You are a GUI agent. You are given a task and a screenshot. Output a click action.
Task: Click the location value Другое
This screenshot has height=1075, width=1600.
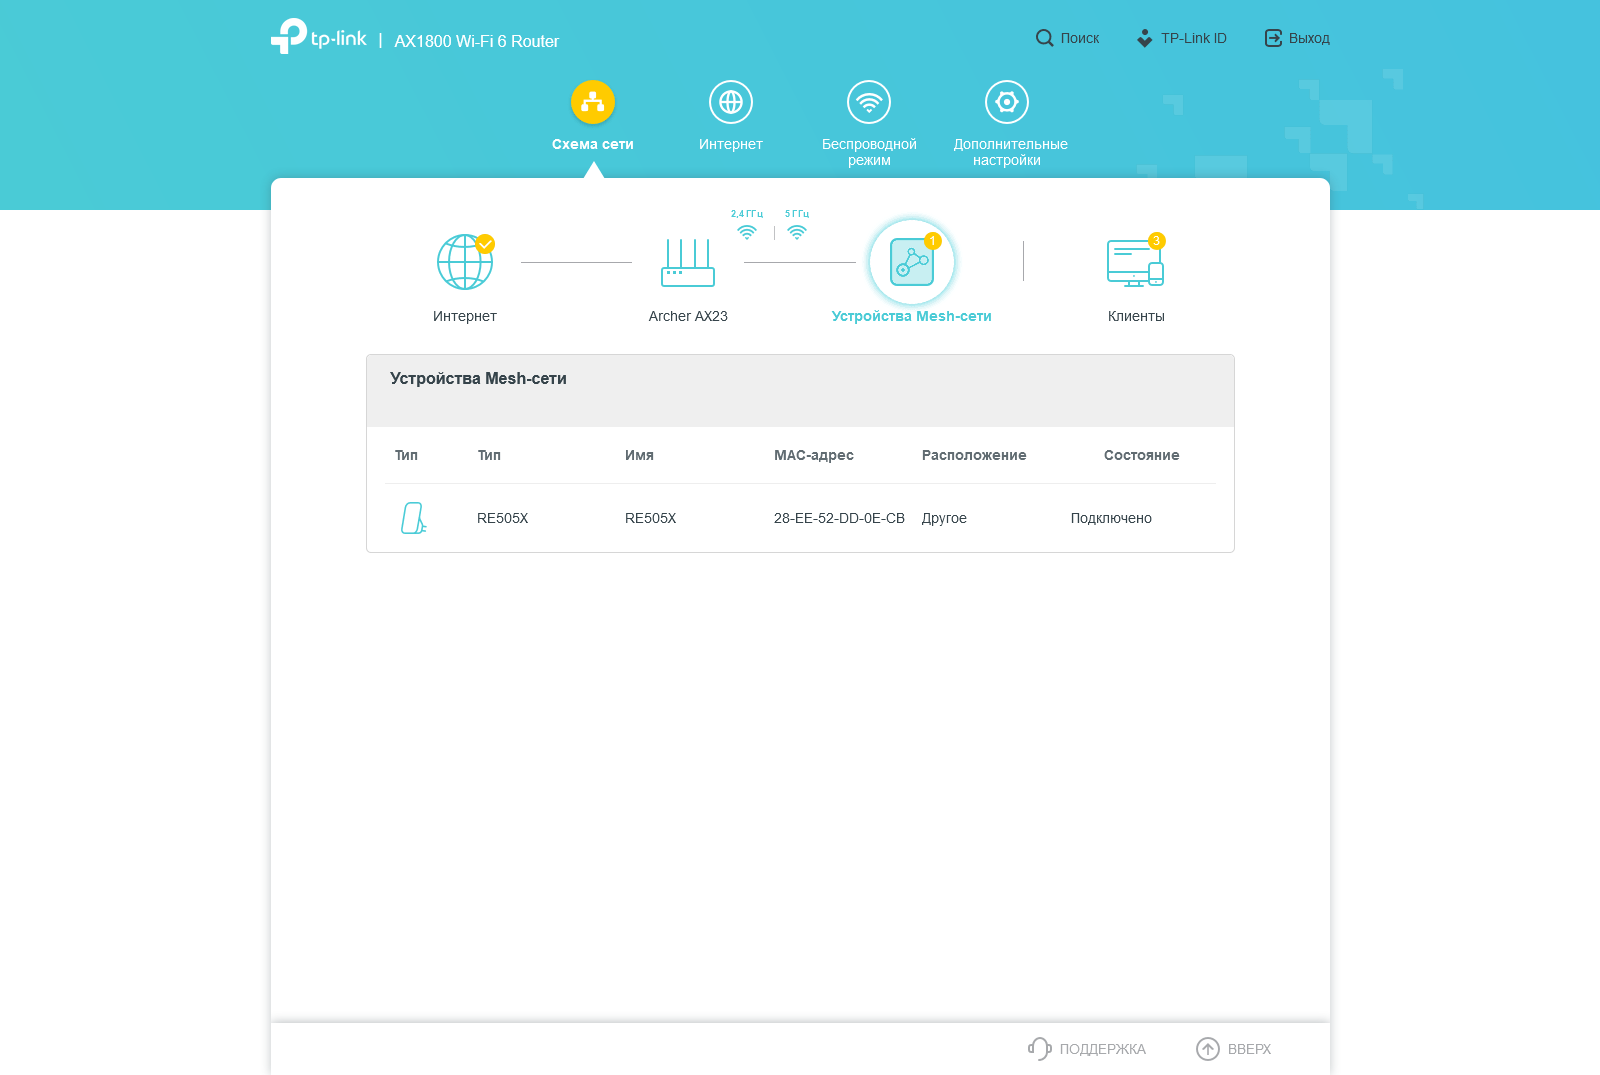click(944, 518)
